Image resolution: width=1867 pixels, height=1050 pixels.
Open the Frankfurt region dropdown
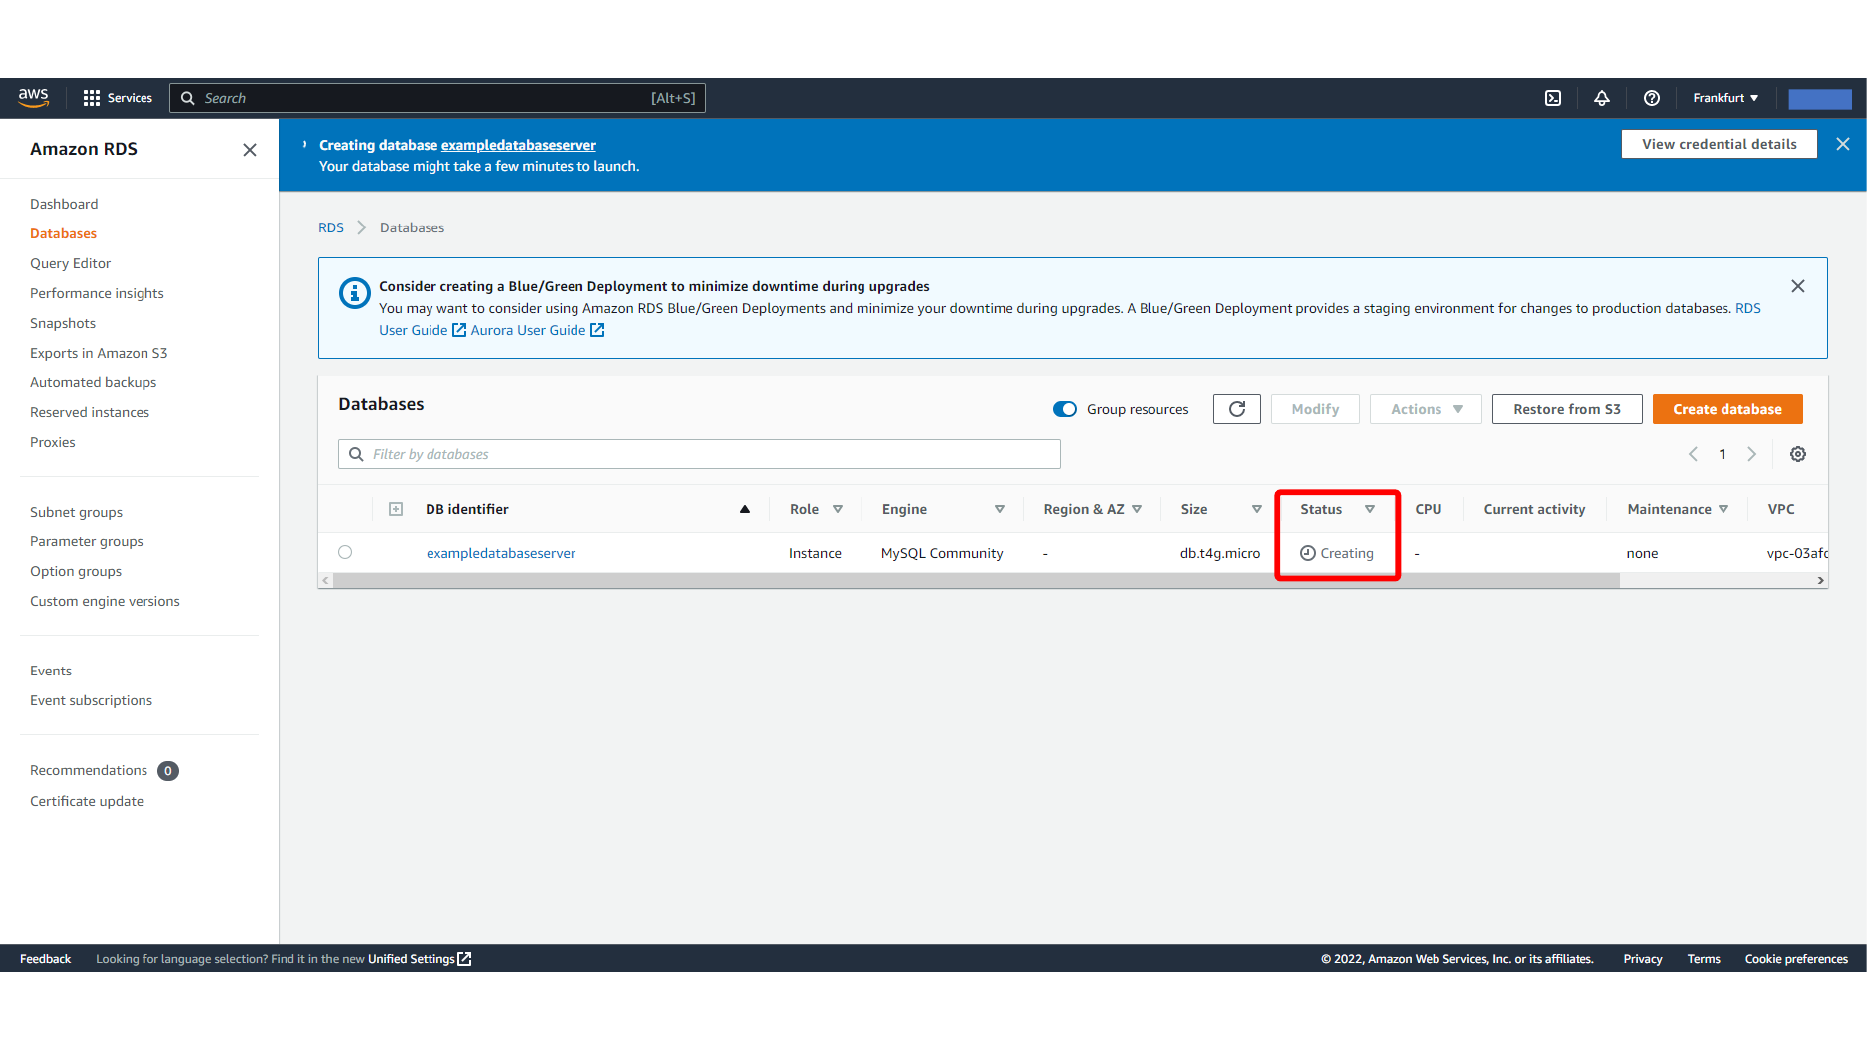pos(1725,98)
